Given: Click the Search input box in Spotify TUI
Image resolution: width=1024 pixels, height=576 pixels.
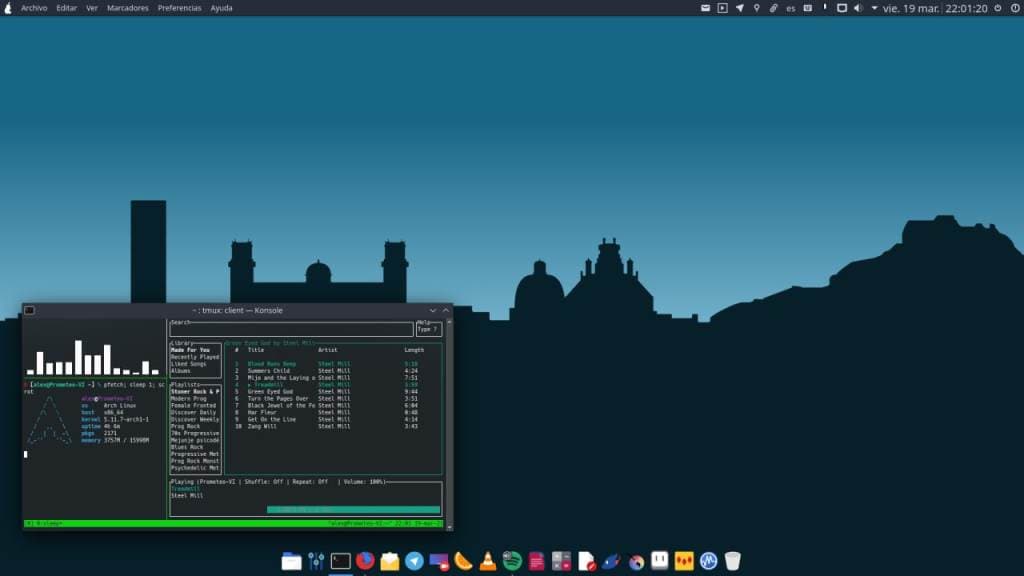Looking at the screenshot, I should [x=291, y=329].
